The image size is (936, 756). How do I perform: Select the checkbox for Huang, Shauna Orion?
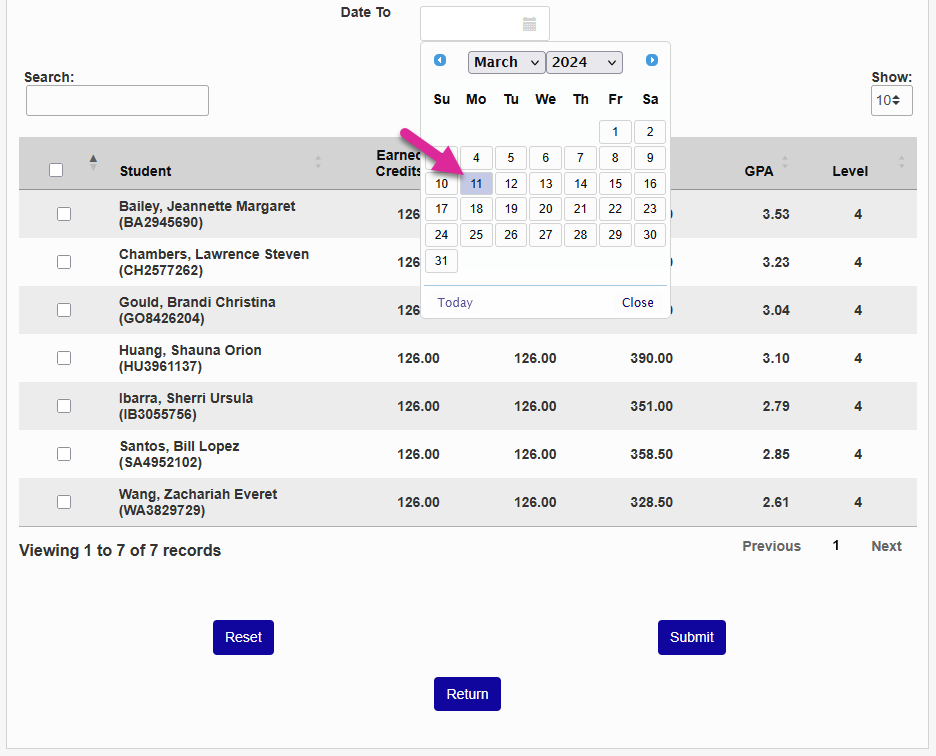tap(64, 358)
